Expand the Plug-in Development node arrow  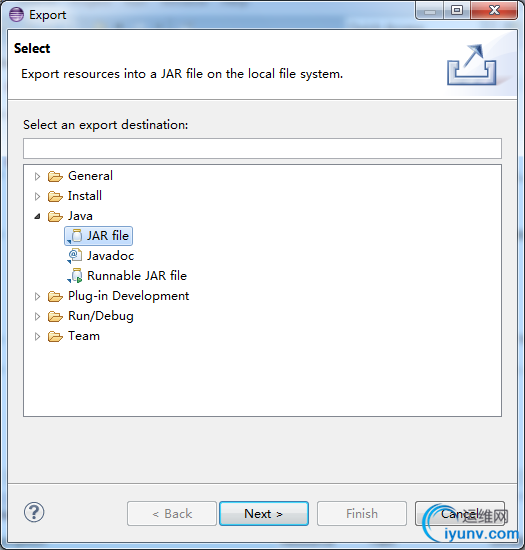(37, 297)
